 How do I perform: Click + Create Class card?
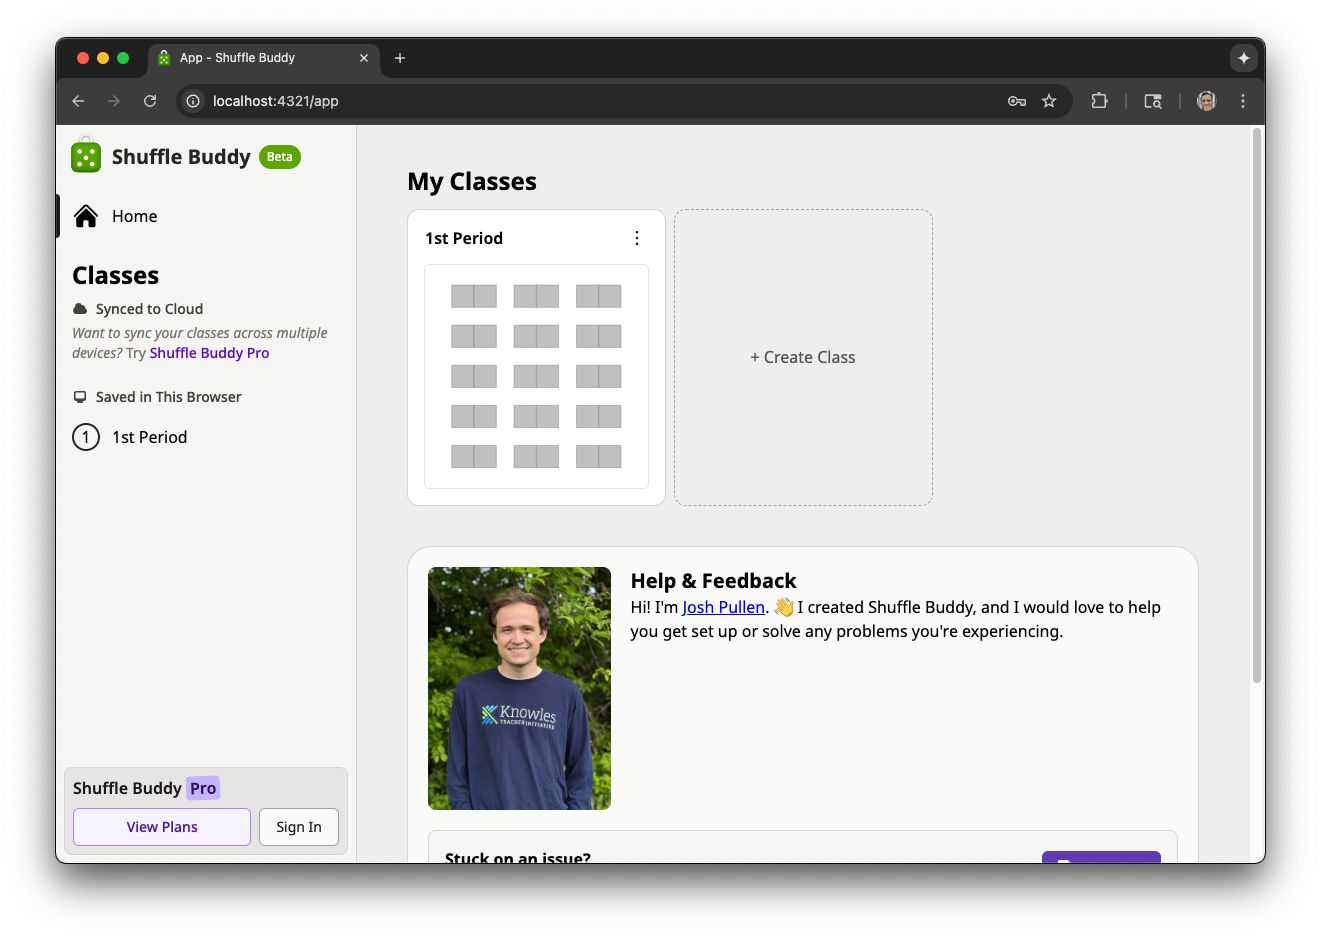[803, 357]
